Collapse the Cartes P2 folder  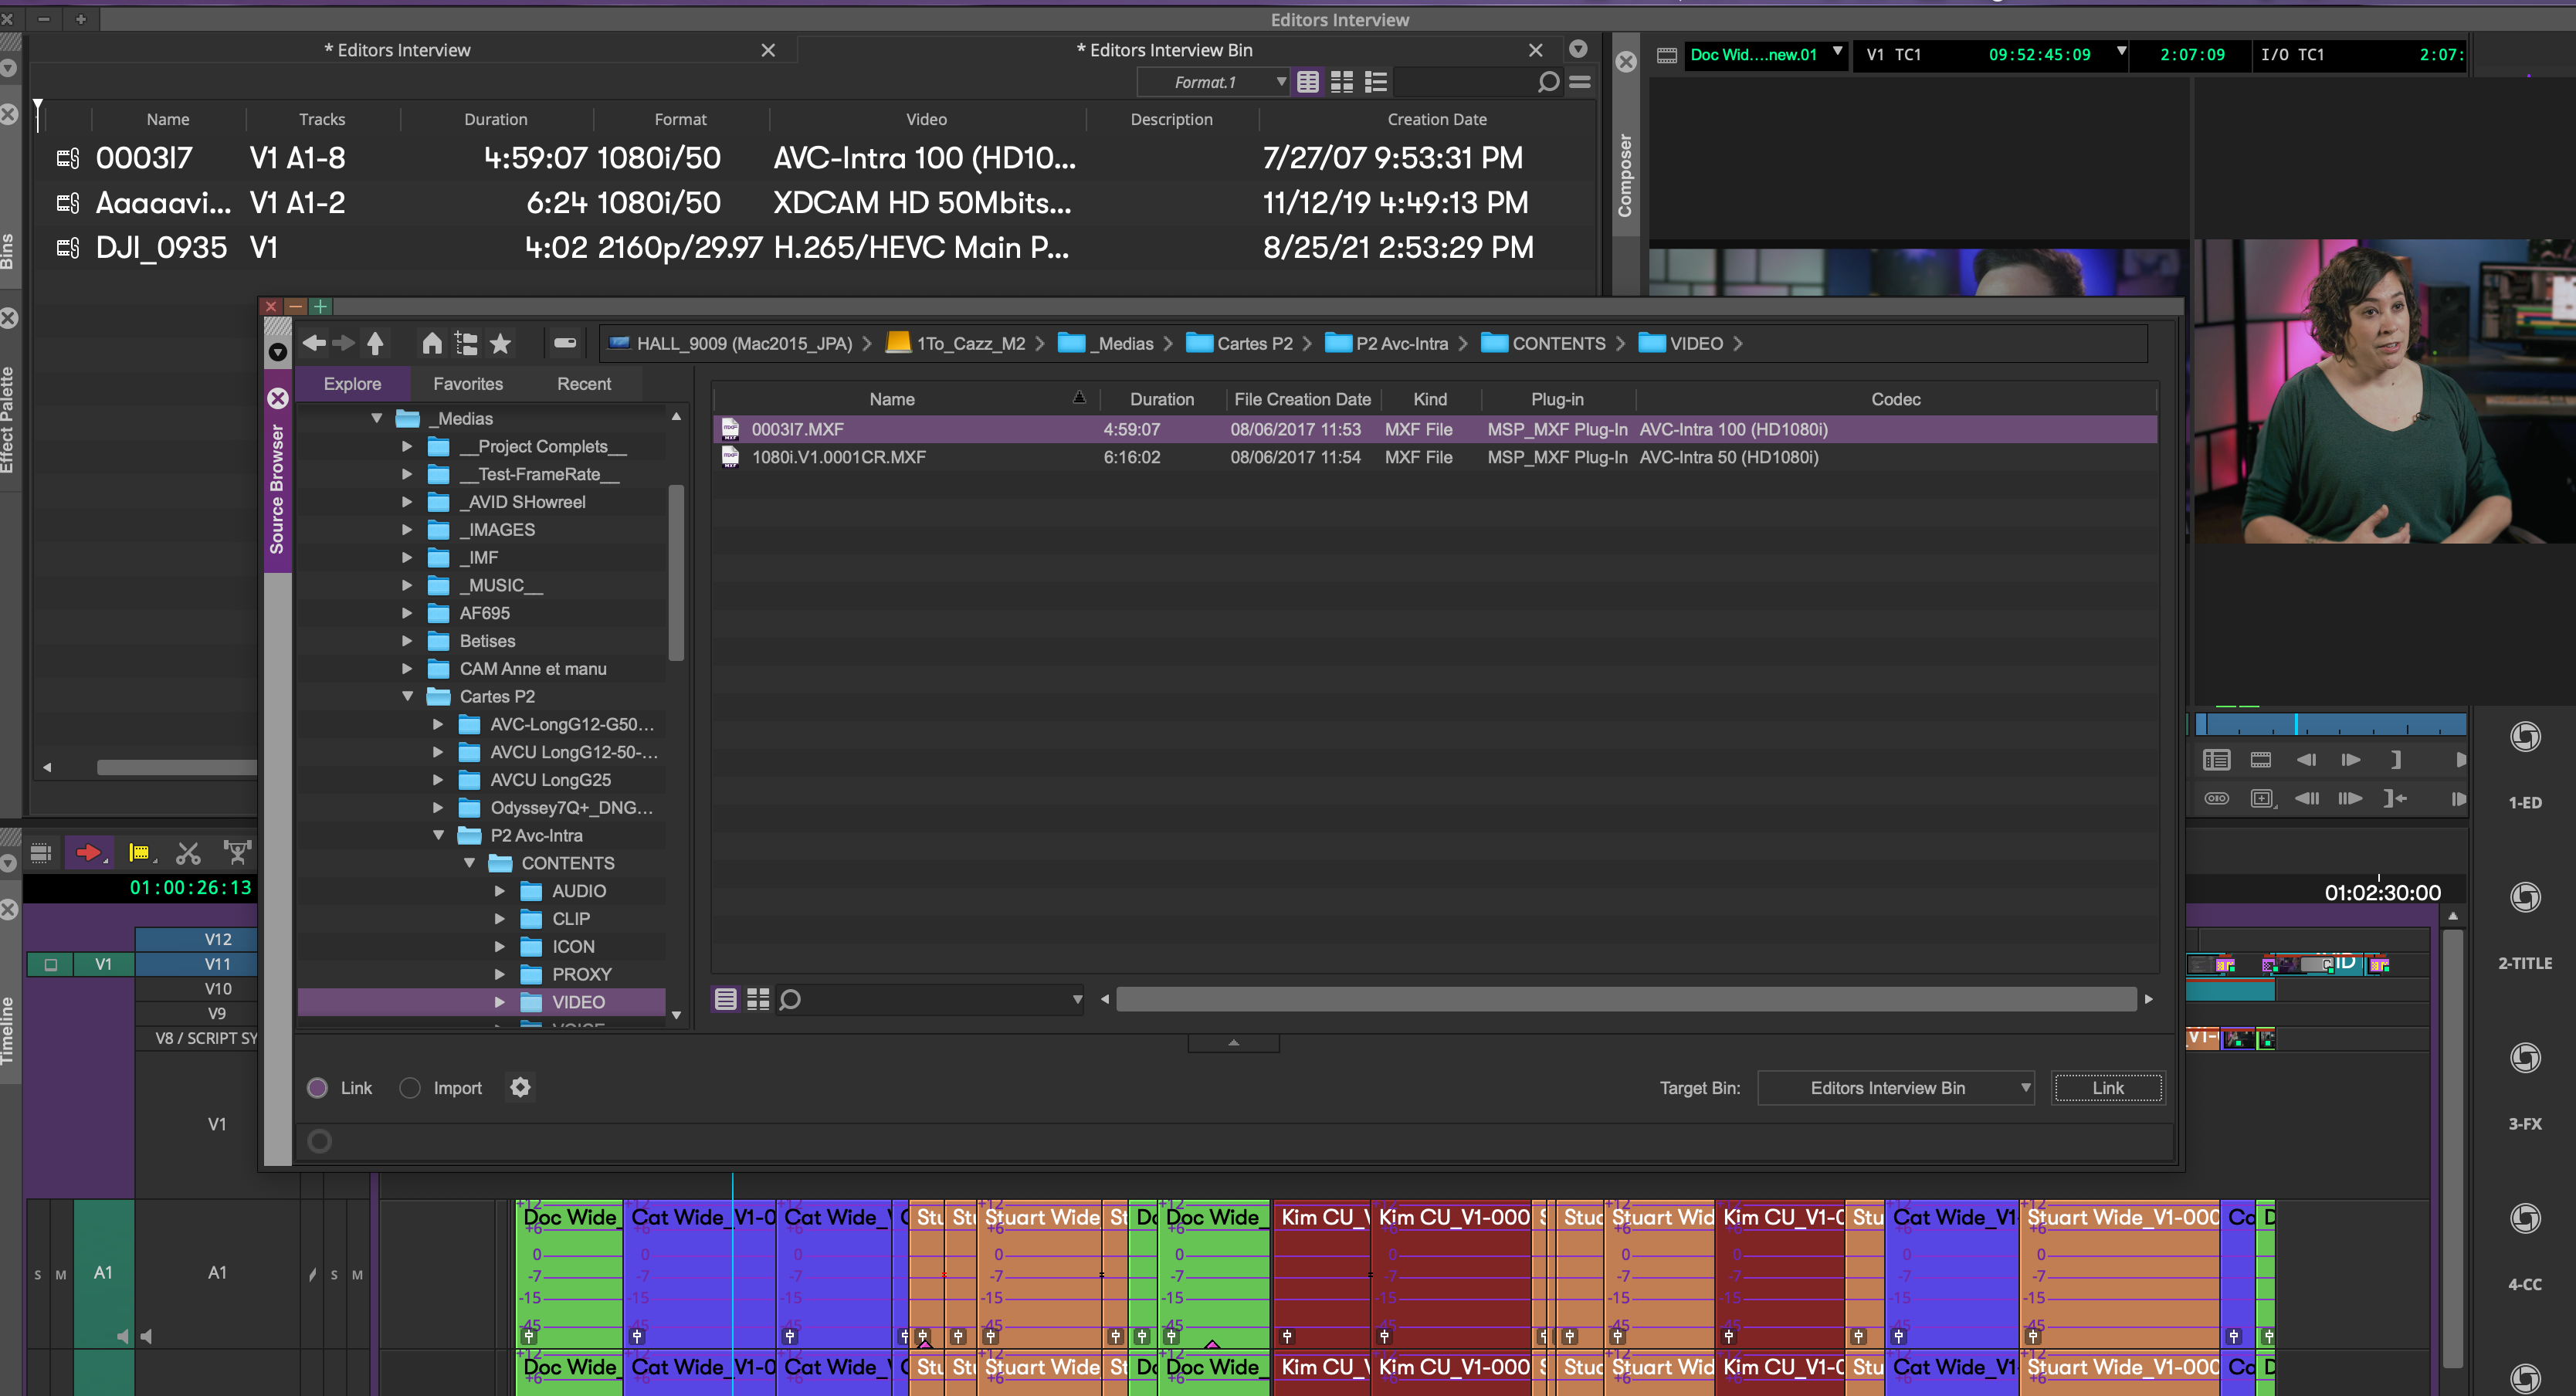click(x=407, y=696)
